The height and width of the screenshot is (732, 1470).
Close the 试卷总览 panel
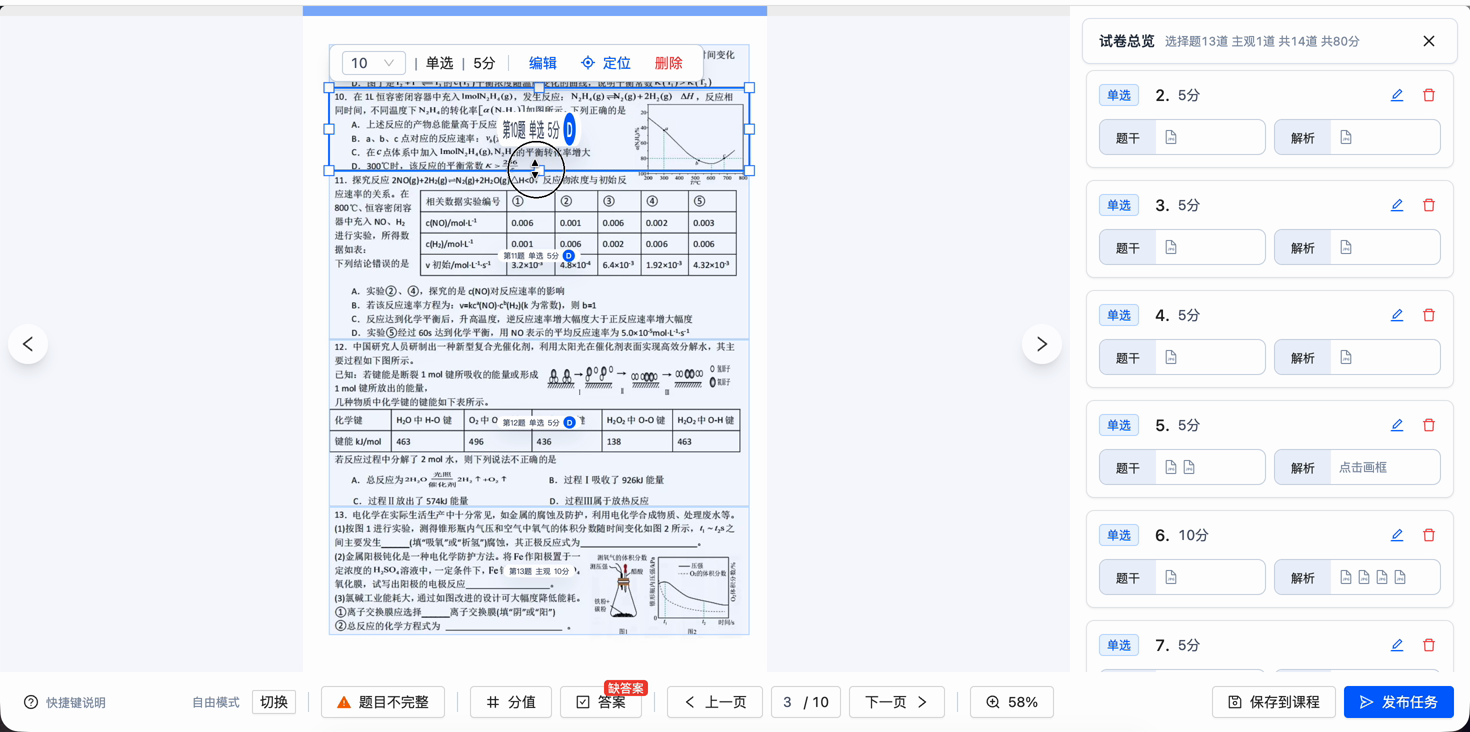click(1429, 41)
